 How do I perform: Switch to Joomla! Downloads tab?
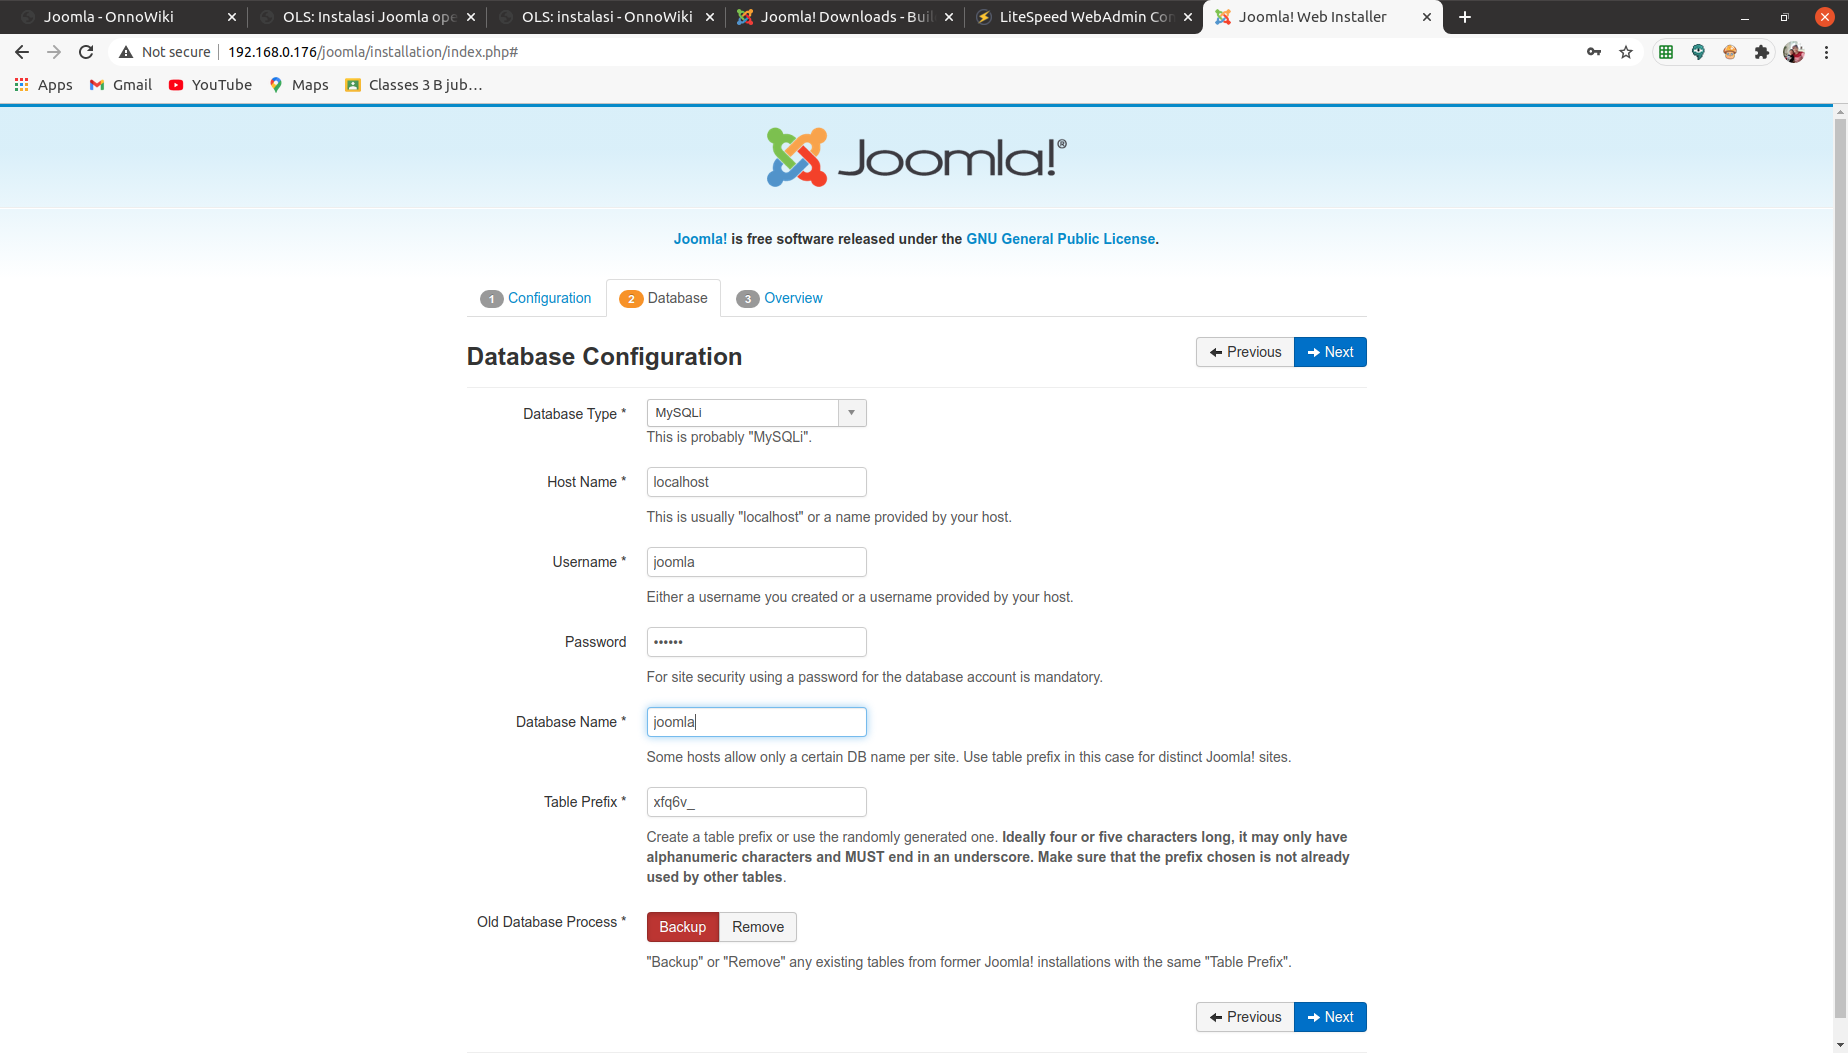[x=846, y=17]
